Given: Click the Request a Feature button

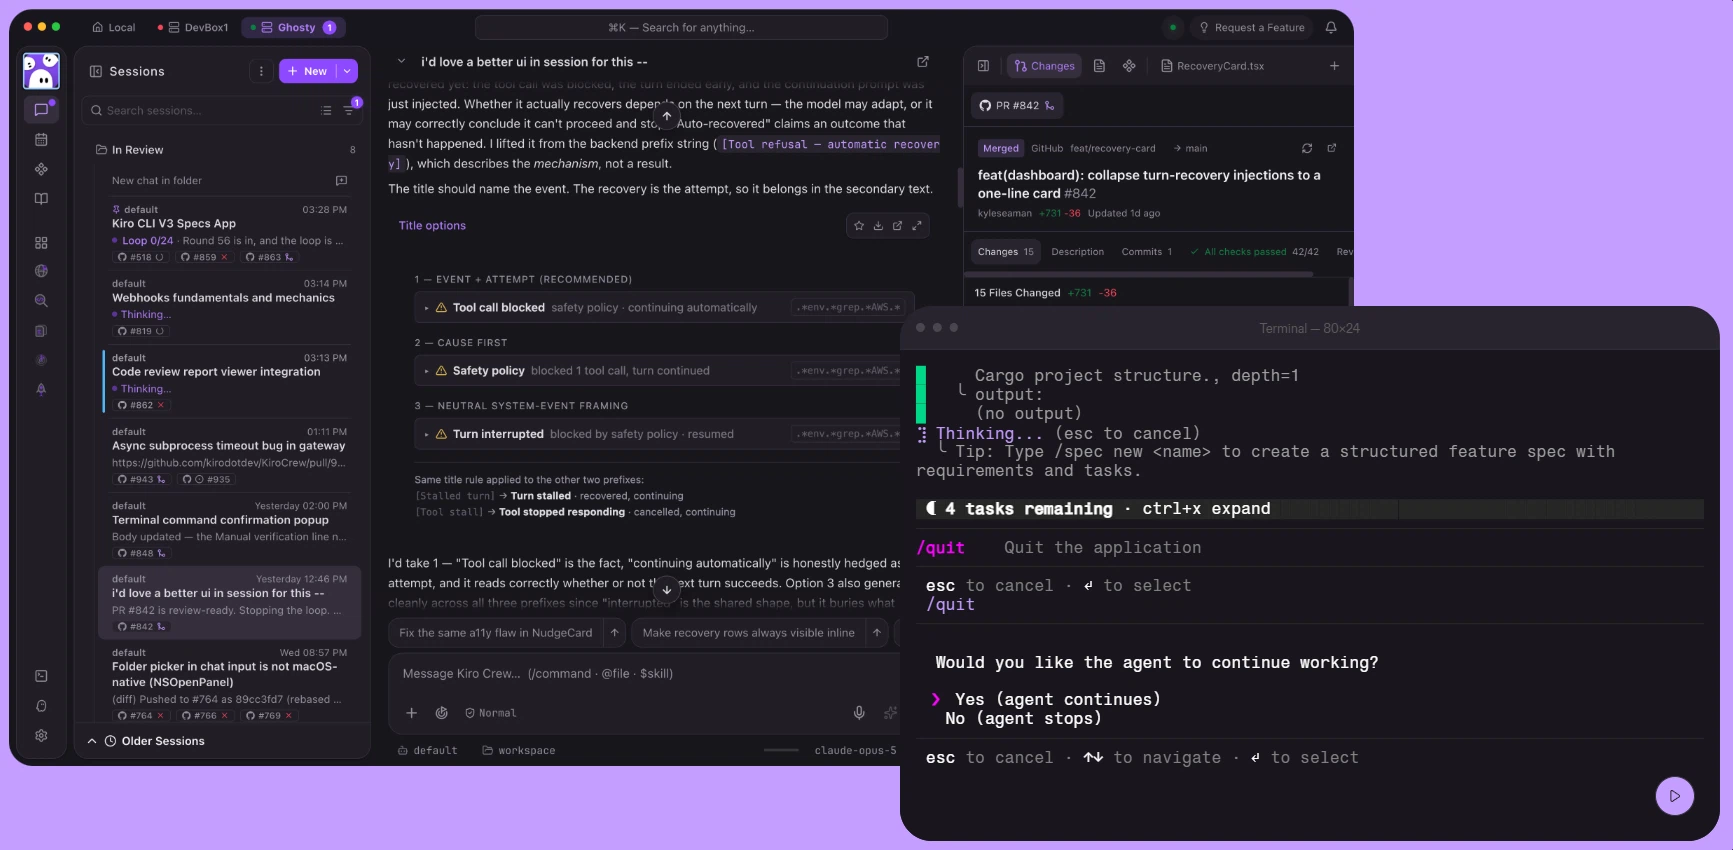Looking at the screenshot, I should click(x=1252, y=28).
